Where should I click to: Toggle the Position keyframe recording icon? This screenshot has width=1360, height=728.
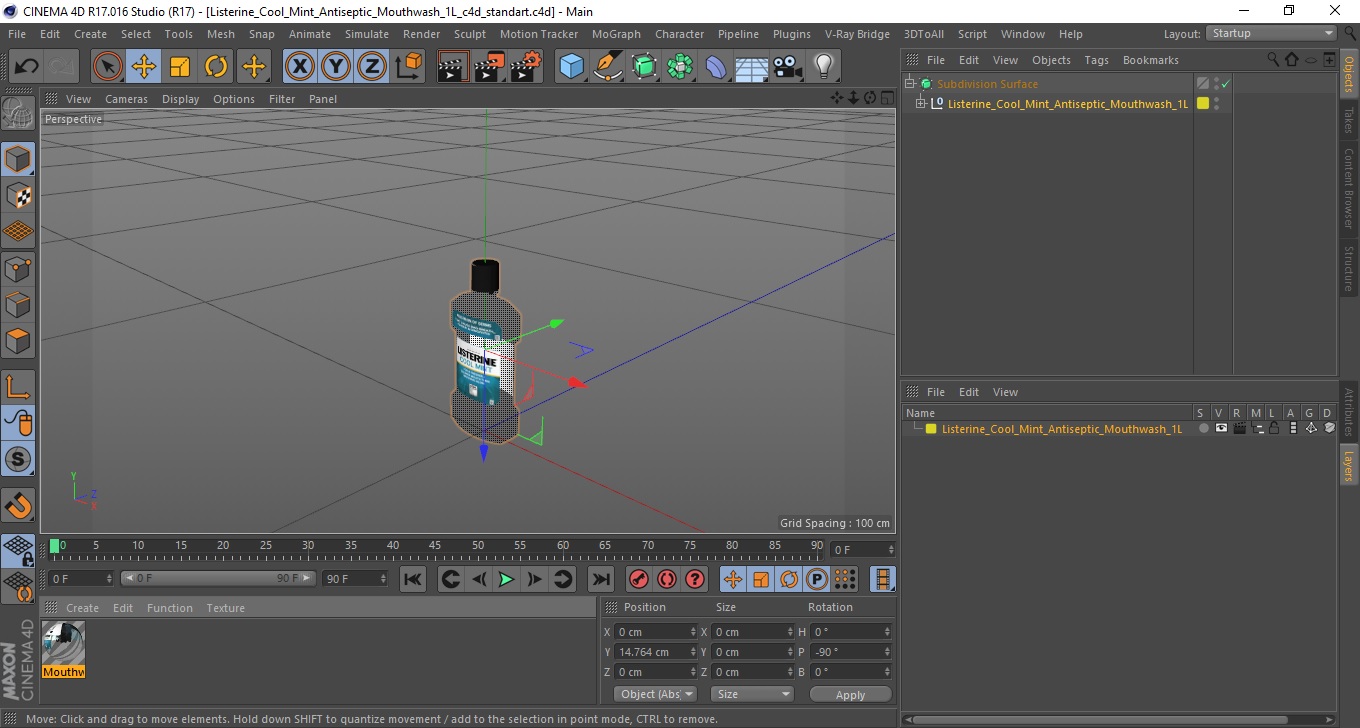pos(733,579)
